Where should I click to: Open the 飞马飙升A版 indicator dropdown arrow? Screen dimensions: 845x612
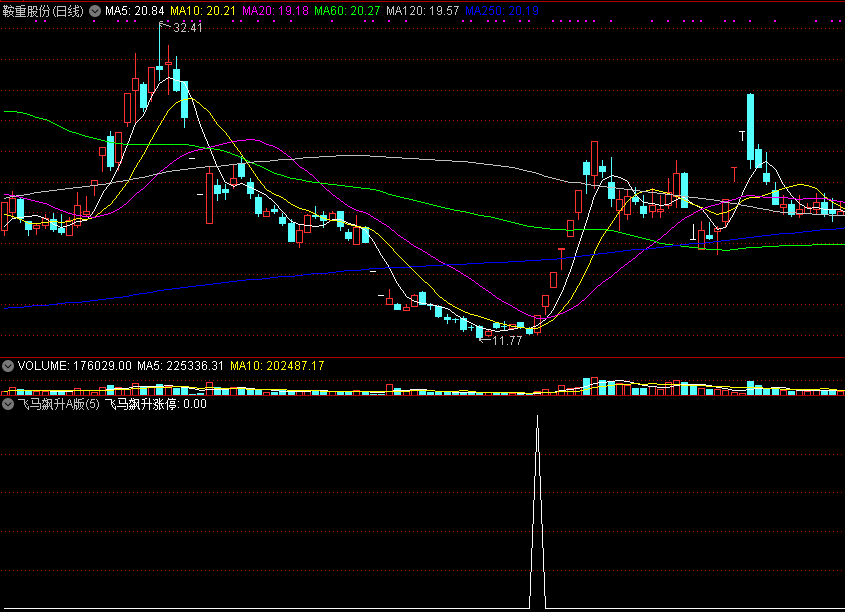tap(8, 404)
